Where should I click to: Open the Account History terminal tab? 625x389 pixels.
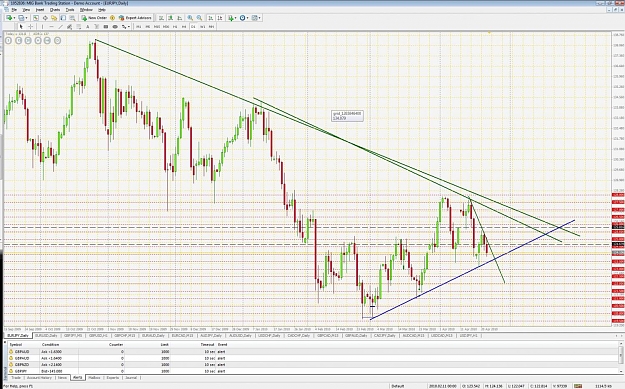39,377
